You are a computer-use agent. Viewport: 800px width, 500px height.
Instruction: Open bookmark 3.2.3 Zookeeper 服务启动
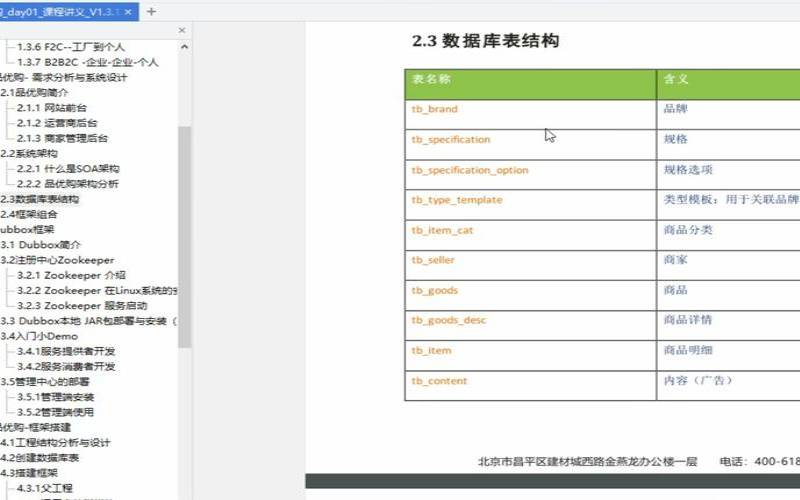82,306
